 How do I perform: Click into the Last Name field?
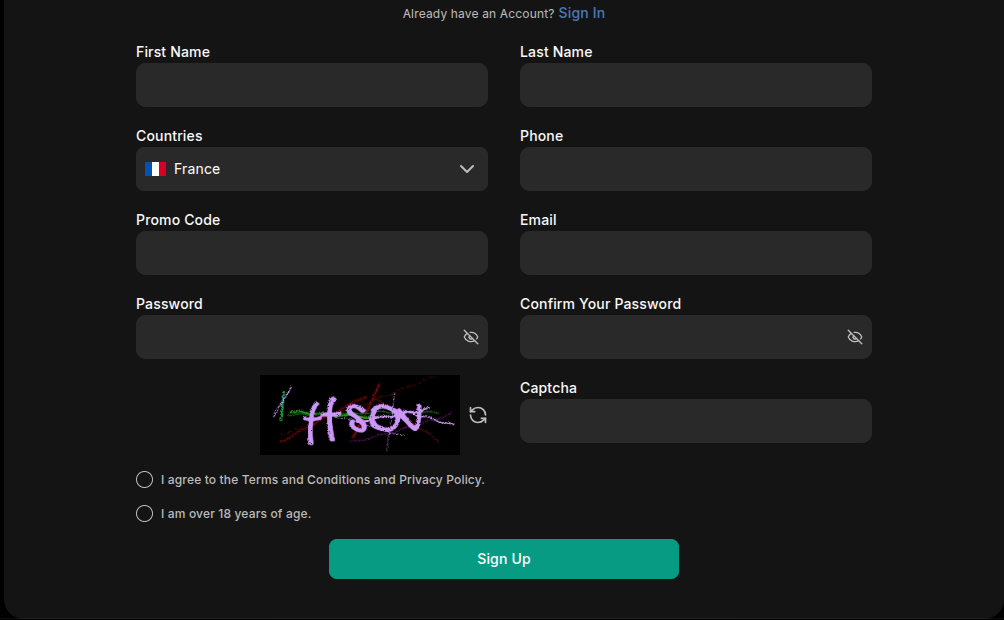696,85
